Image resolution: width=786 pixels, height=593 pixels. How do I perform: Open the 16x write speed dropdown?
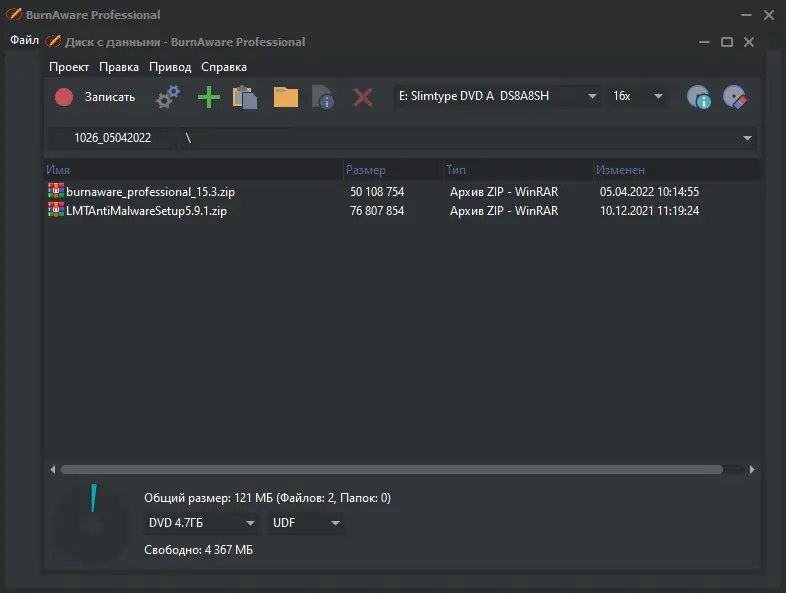[x=637, y=96]
